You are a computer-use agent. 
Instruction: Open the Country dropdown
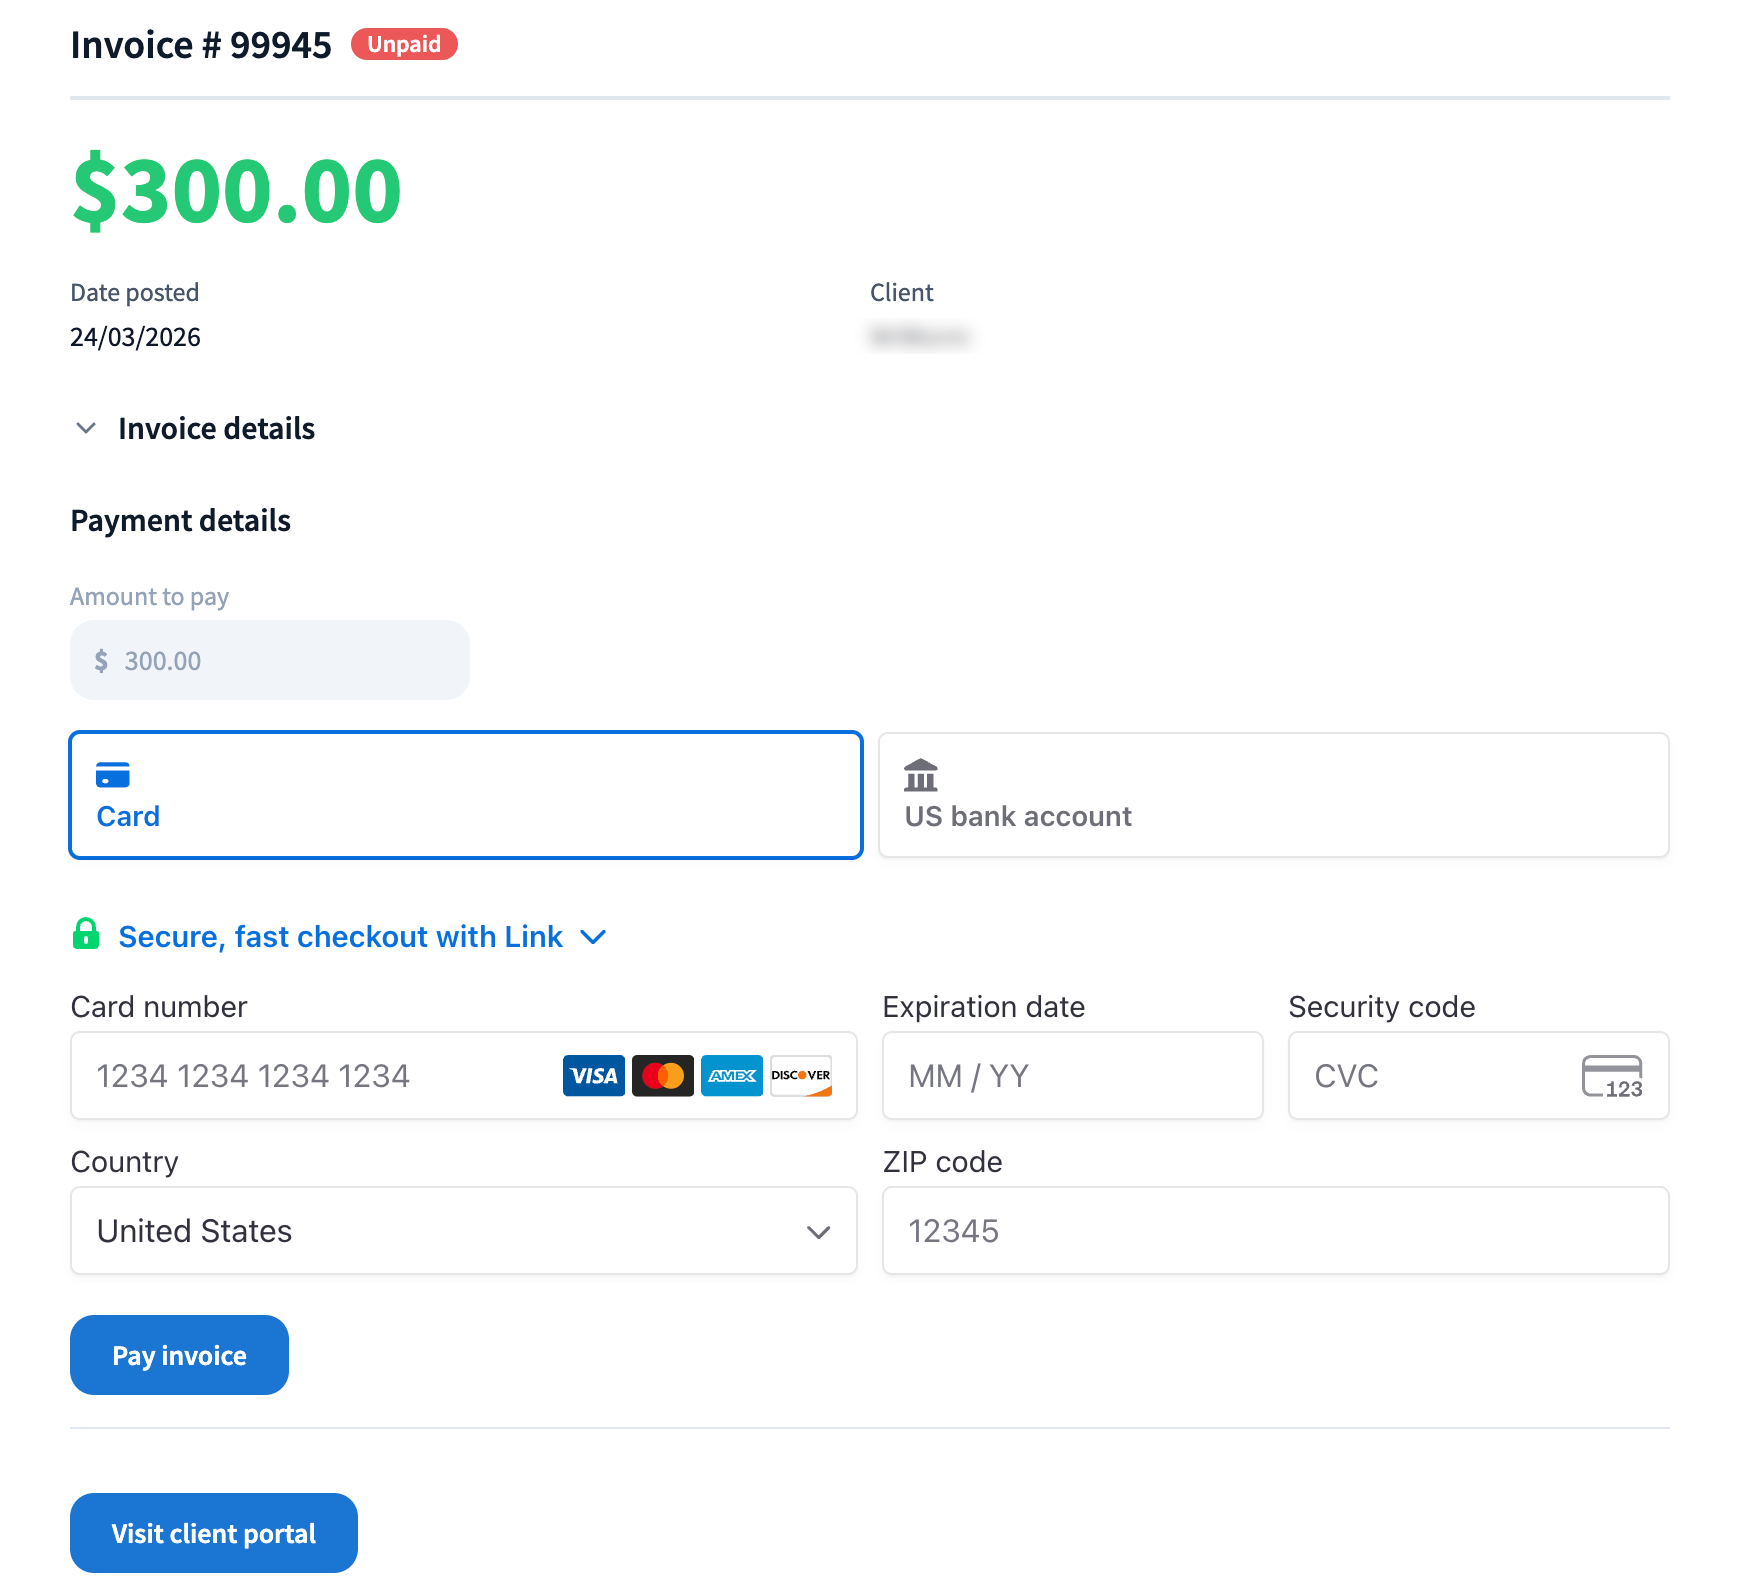[x=464, y=1231]
